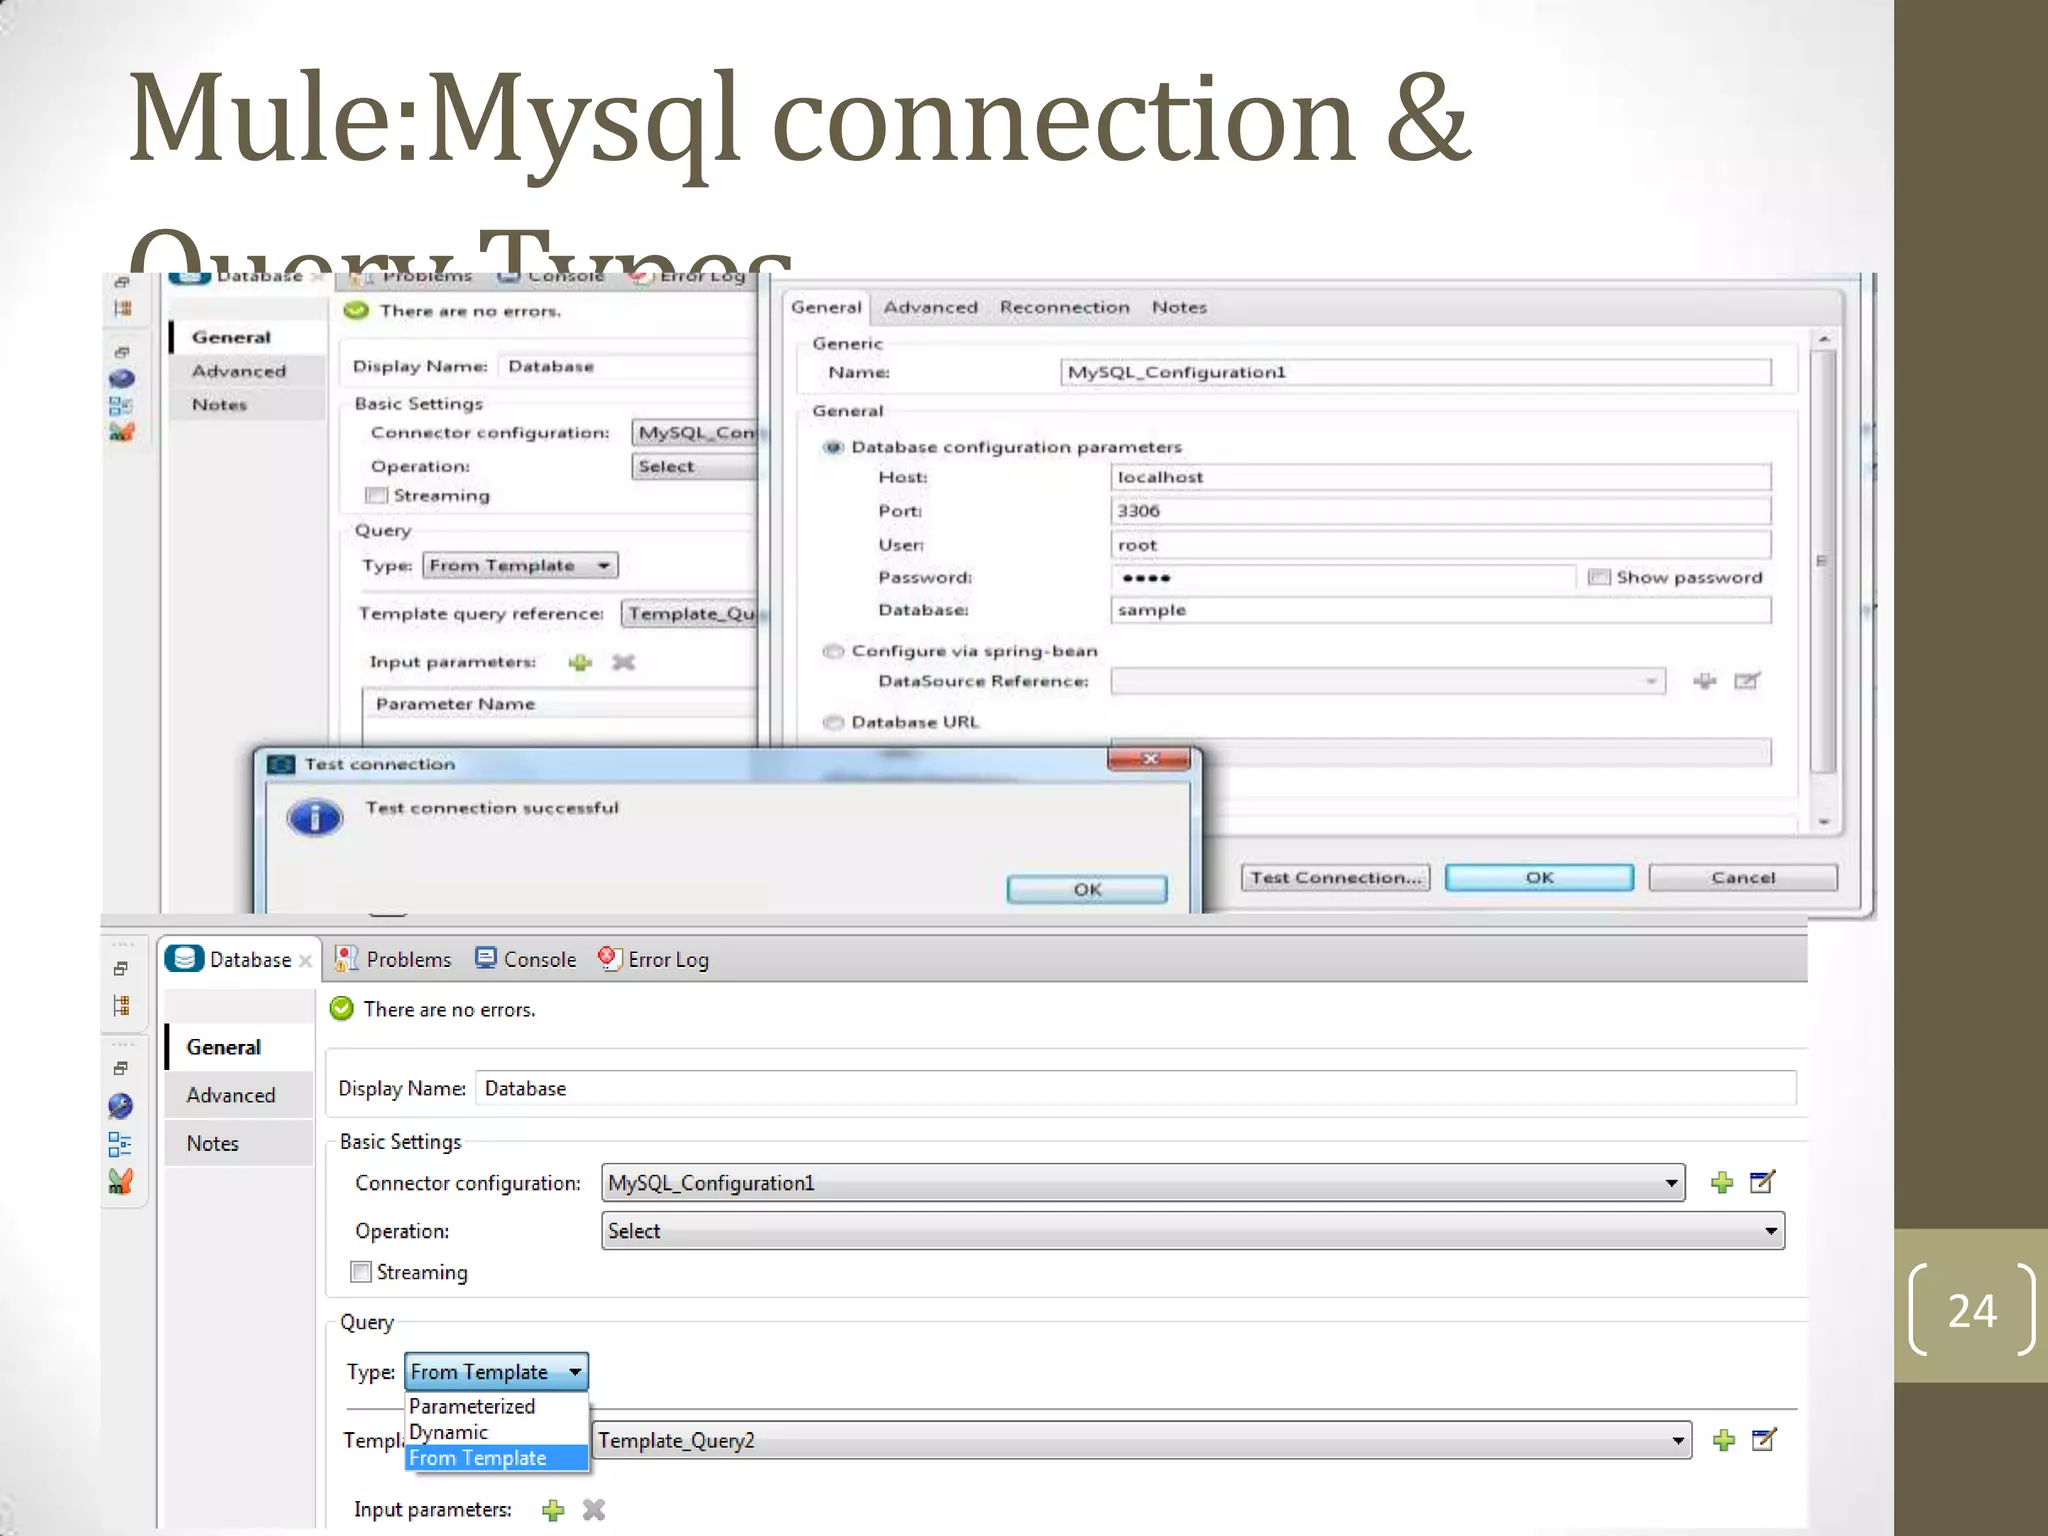Open upper Template query reference dropdown
The width and height of the screenshot is (2048, 1536).
pyautogui.click(x=691, y=613)
